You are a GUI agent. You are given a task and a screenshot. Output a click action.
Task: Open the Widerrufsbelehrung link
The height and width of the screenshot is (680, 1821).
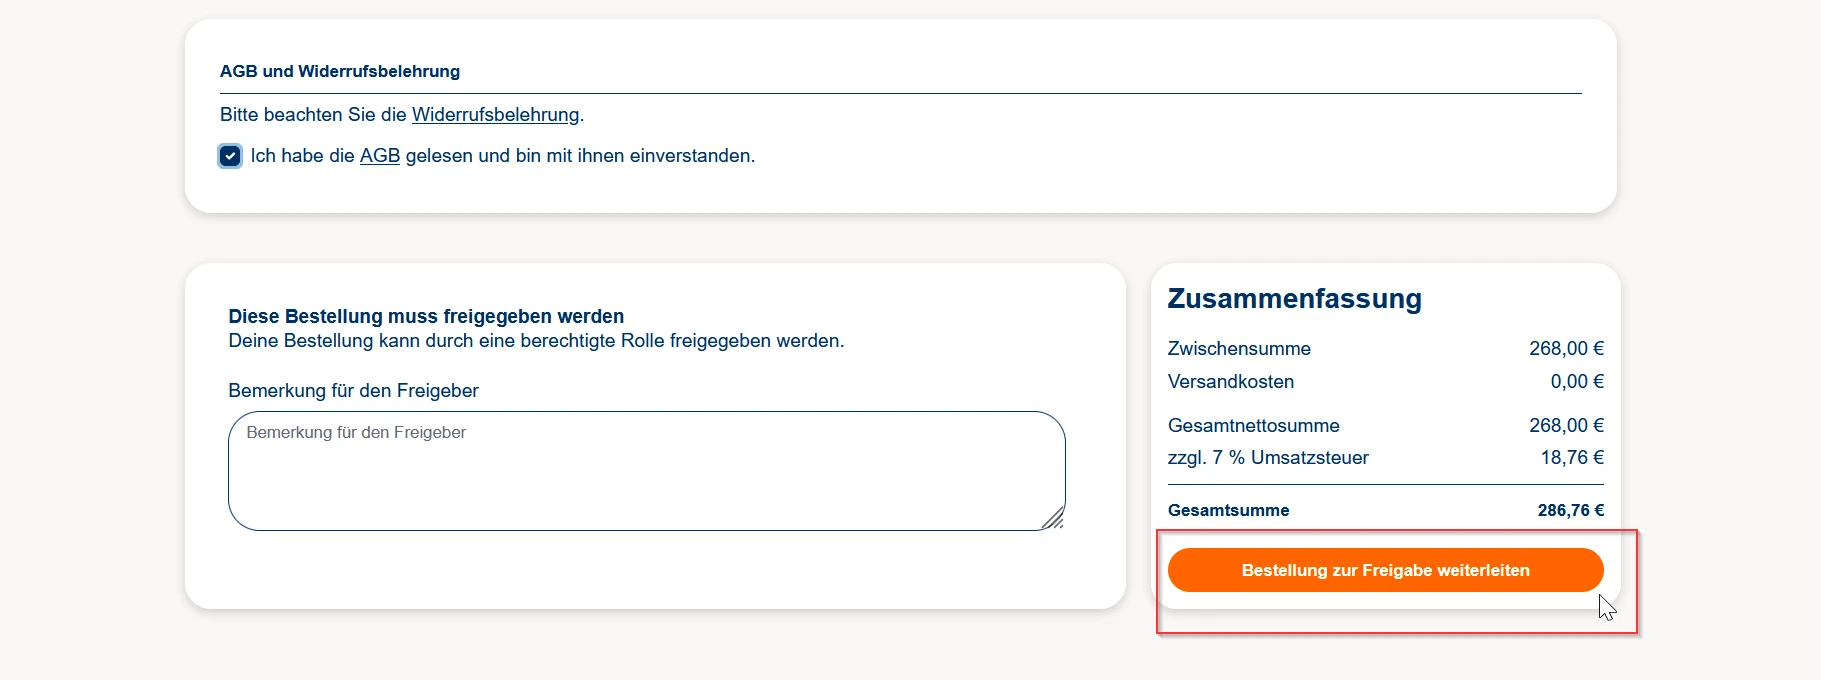[x=495, y=115]
